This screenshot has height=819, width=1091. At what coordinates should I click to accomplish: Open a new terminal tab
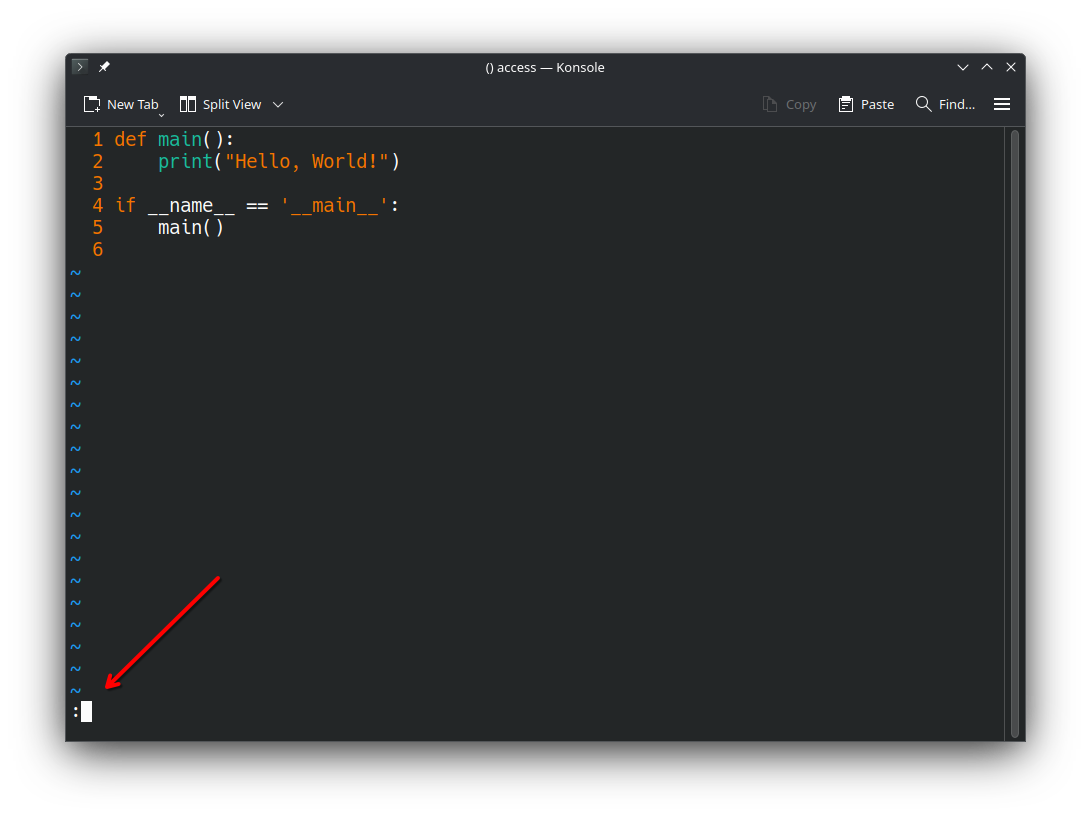coord(120,104)
